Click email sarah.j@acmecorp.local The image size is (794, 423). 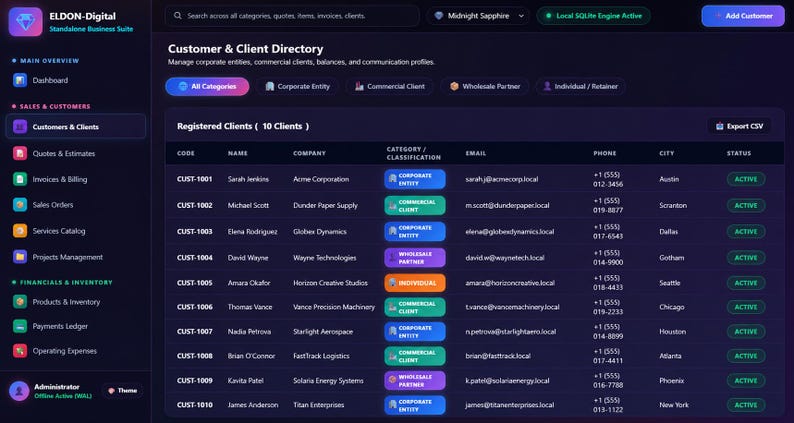coord(502,179)
